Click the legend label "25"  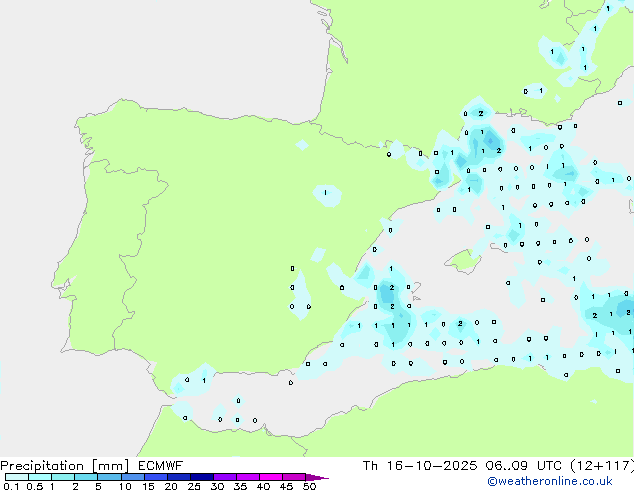click(x=194, y=486)
